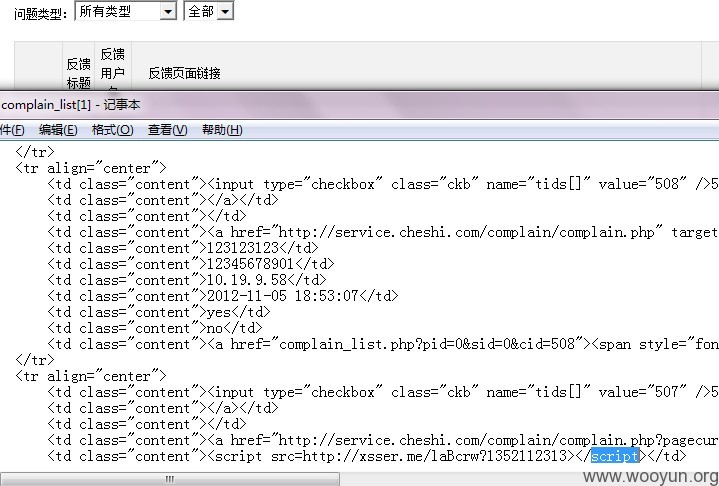Click the line containing no</td>
The image size is (719, 486).
click(155, 328)
